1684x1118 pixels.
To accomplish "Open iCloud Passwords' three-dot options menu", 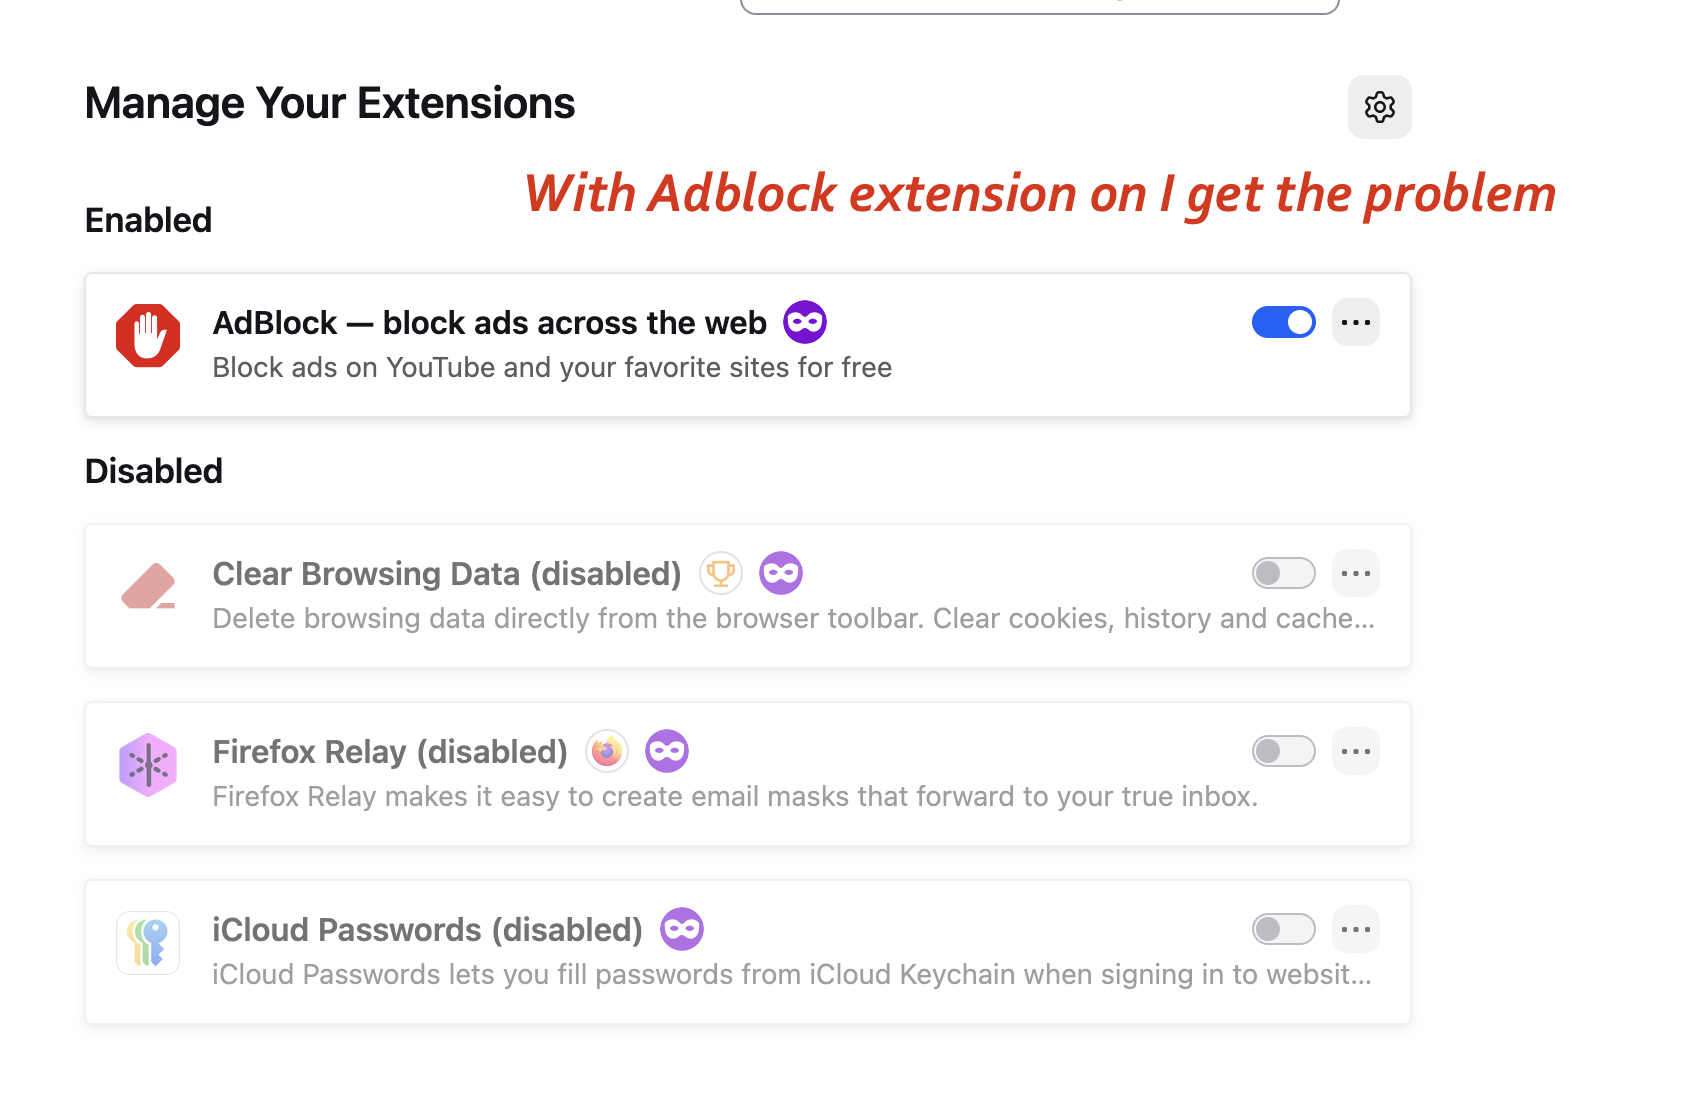I will point(1355,929).
